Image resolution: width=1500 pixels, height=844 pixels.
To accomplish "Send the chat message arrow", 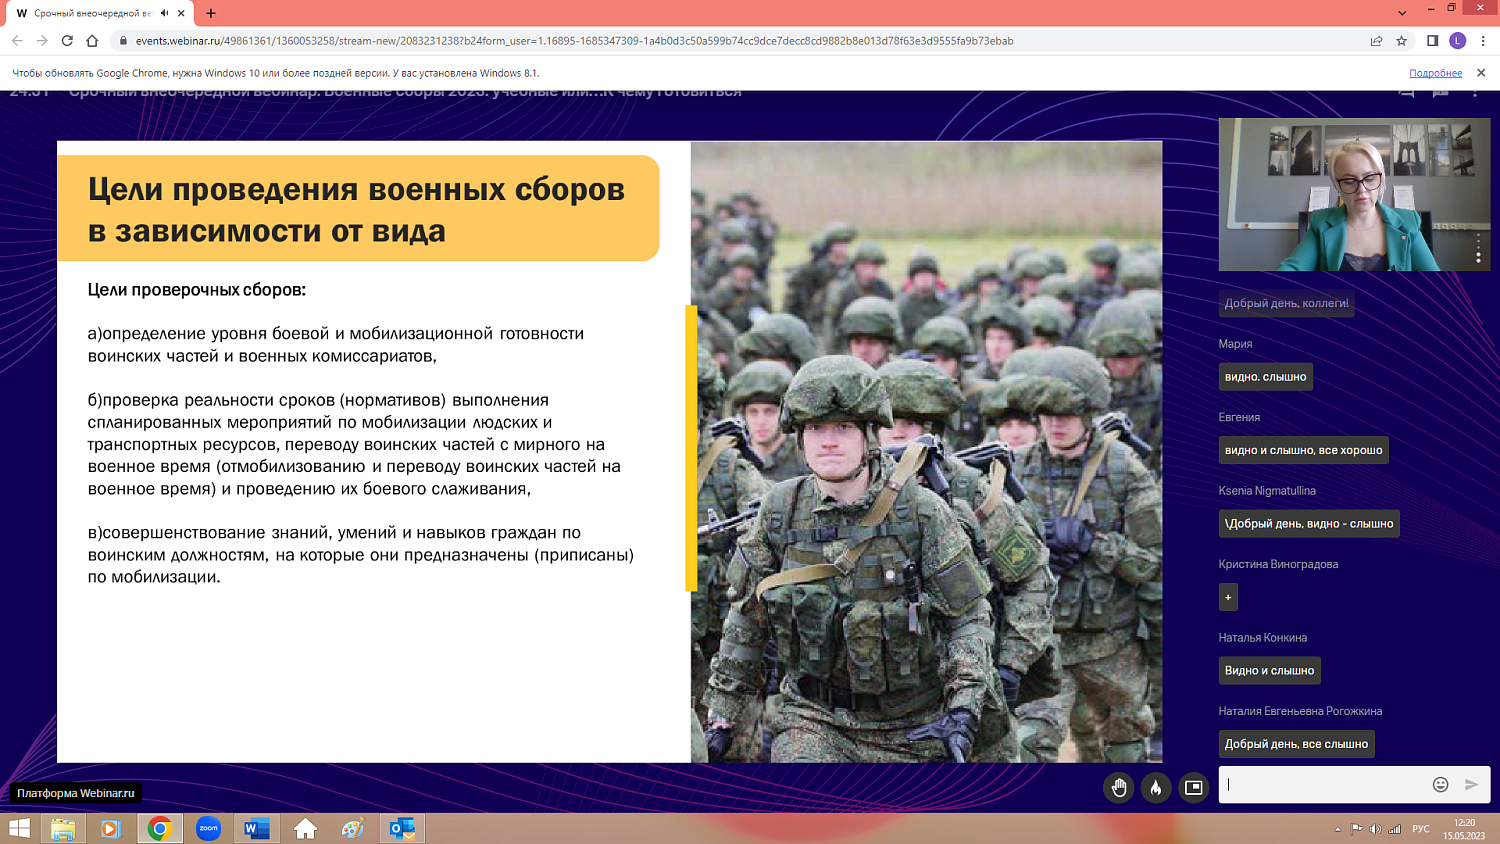I will (x=1471, y=785).
